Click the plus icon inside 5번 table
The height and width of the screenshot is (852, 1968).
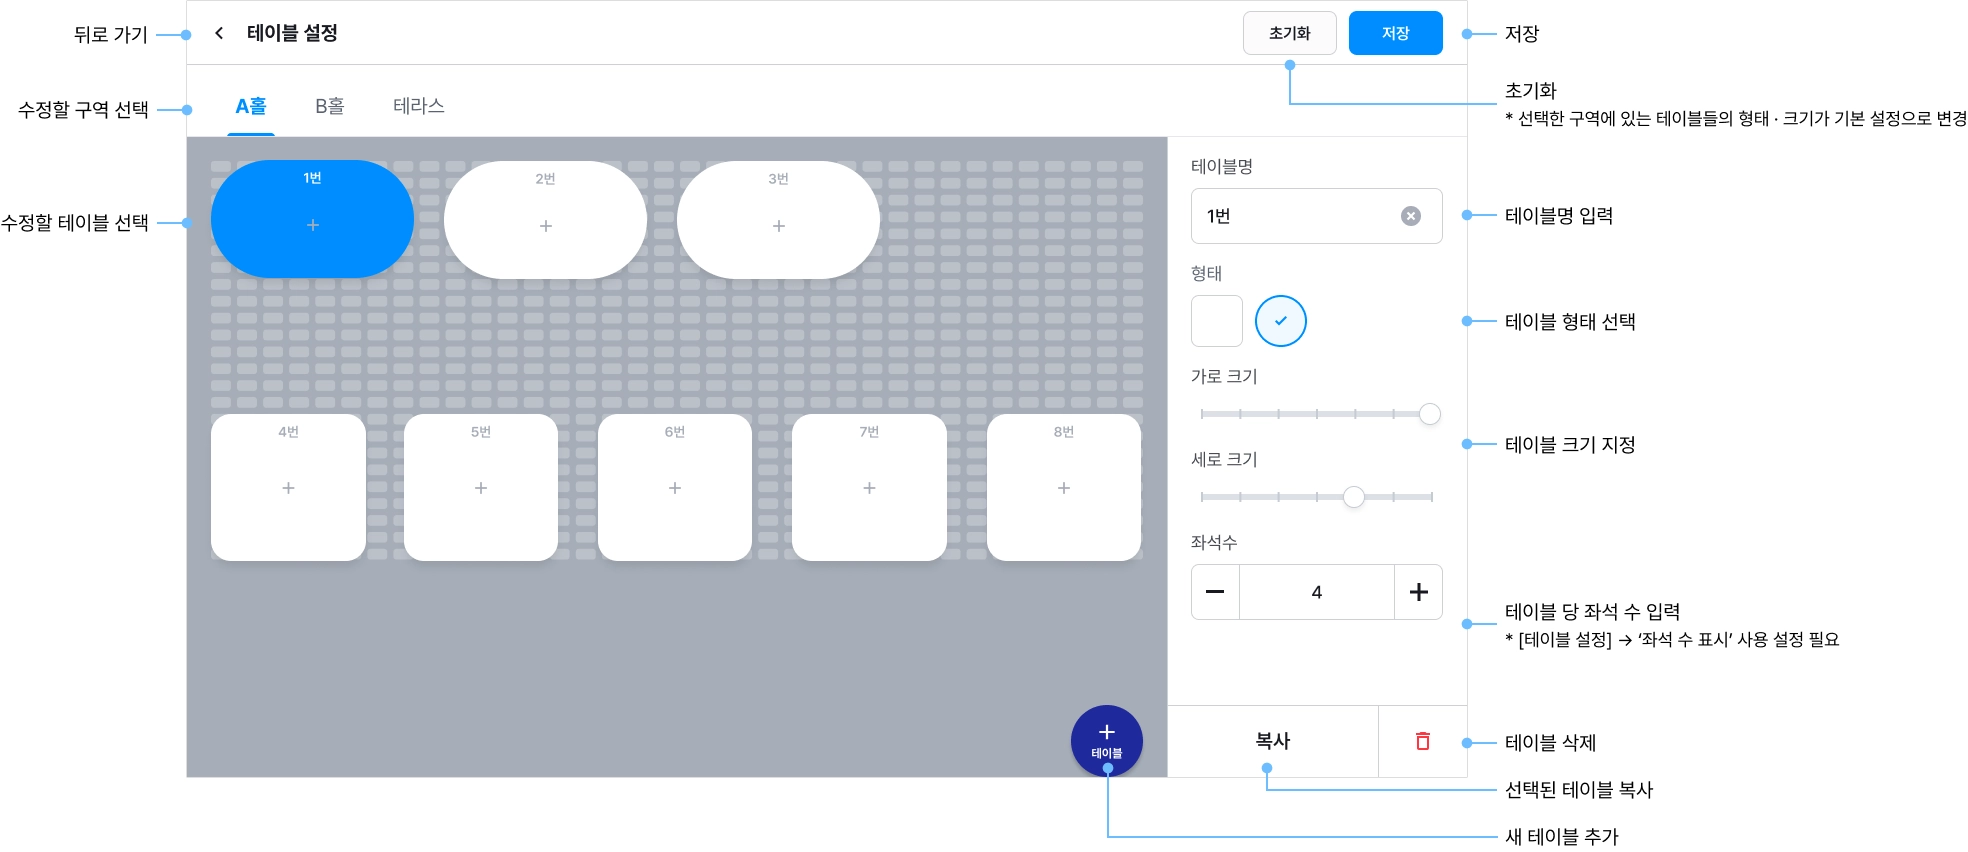pos(481,488)
